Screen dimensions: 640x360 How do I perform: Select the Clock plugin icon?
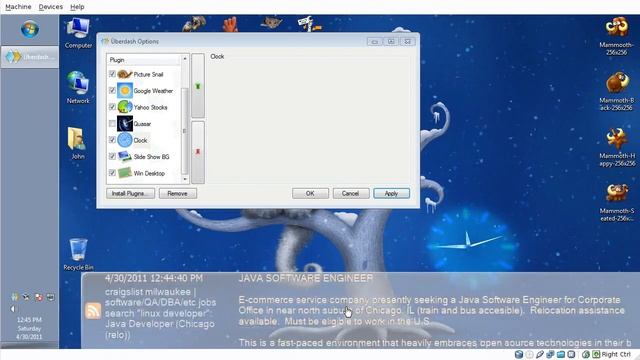pyautogui.click(x=125, y=140)
